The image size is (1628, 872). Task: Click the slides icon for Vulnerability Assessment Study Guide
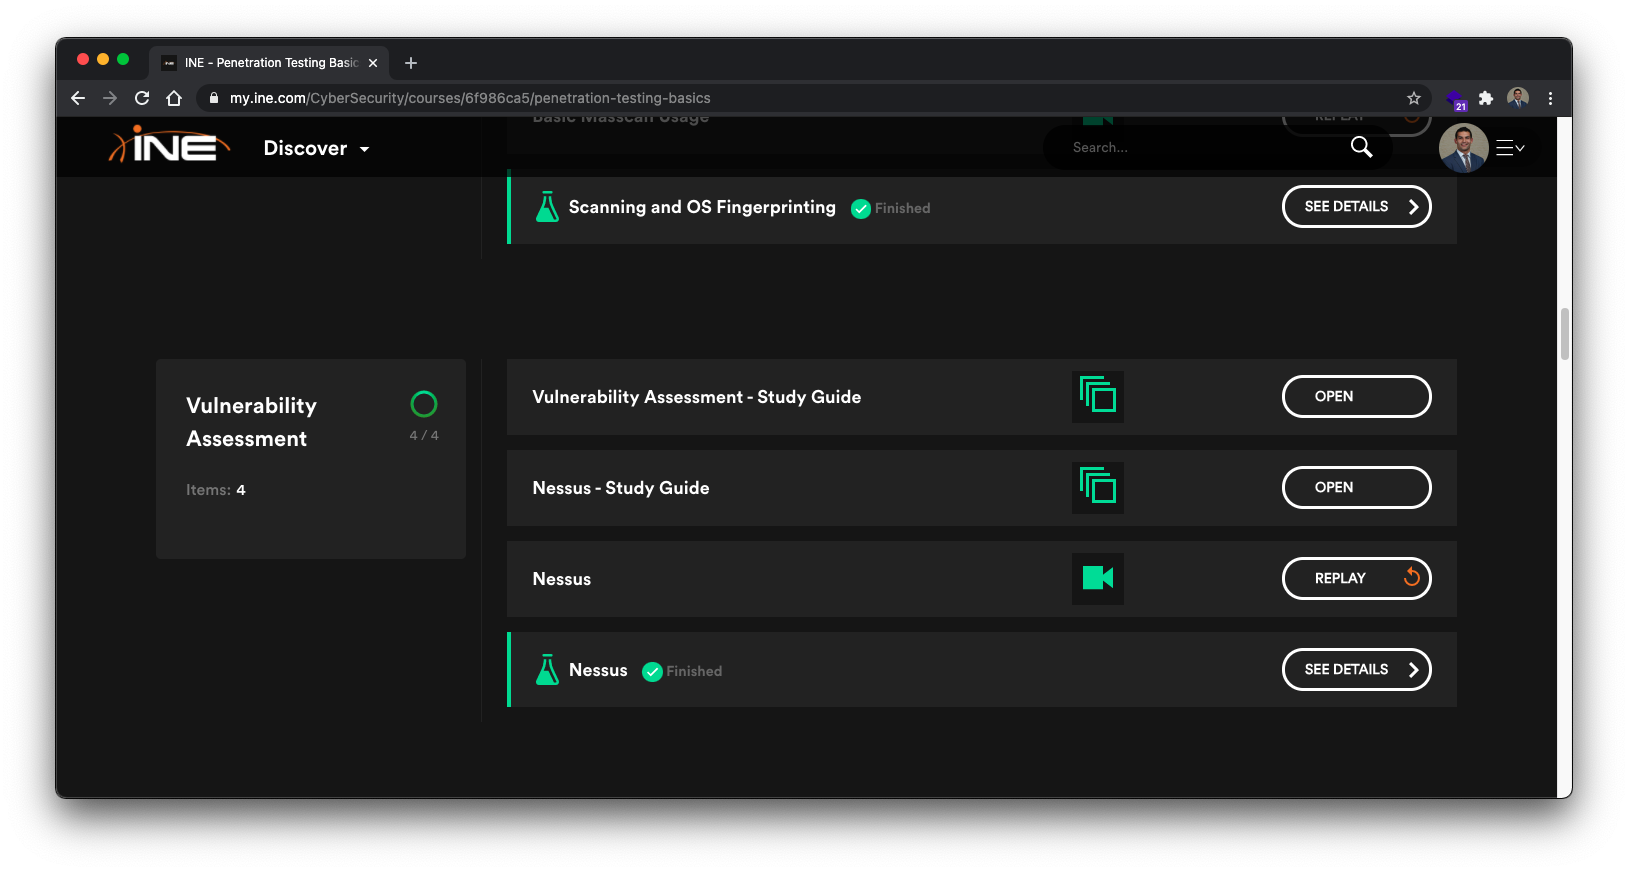(x=1097, y=396)
